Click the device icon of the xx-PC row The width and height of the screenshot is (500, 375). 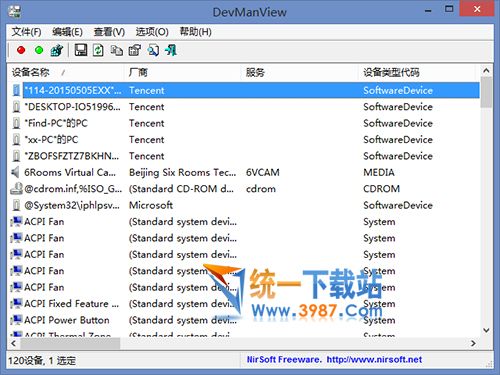(16, 140)
